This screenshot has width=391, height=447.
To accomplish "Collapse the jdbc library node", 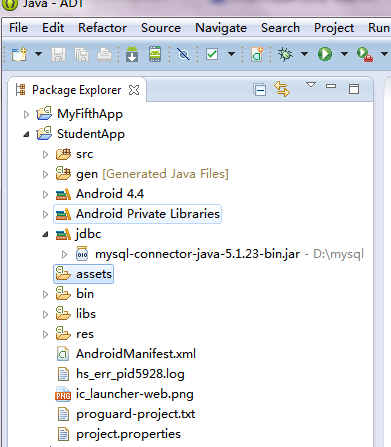I will (x=45, y=235).
